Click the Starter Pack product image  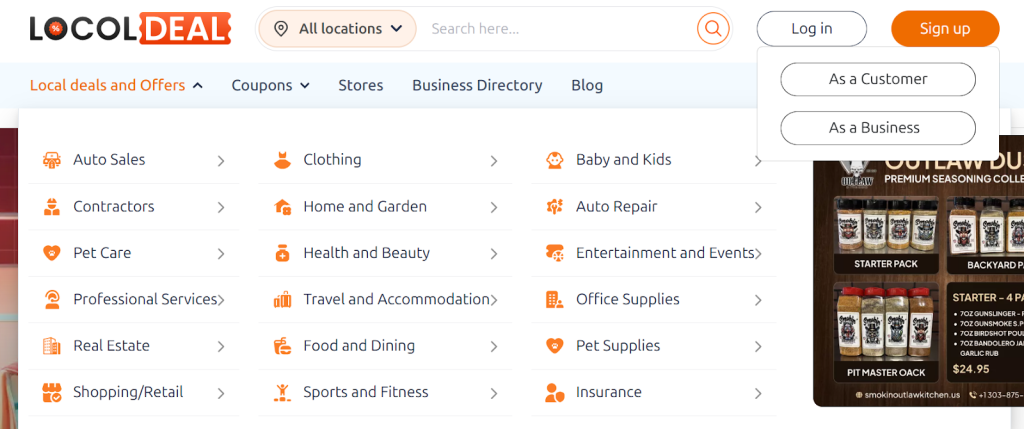(886, 234)
